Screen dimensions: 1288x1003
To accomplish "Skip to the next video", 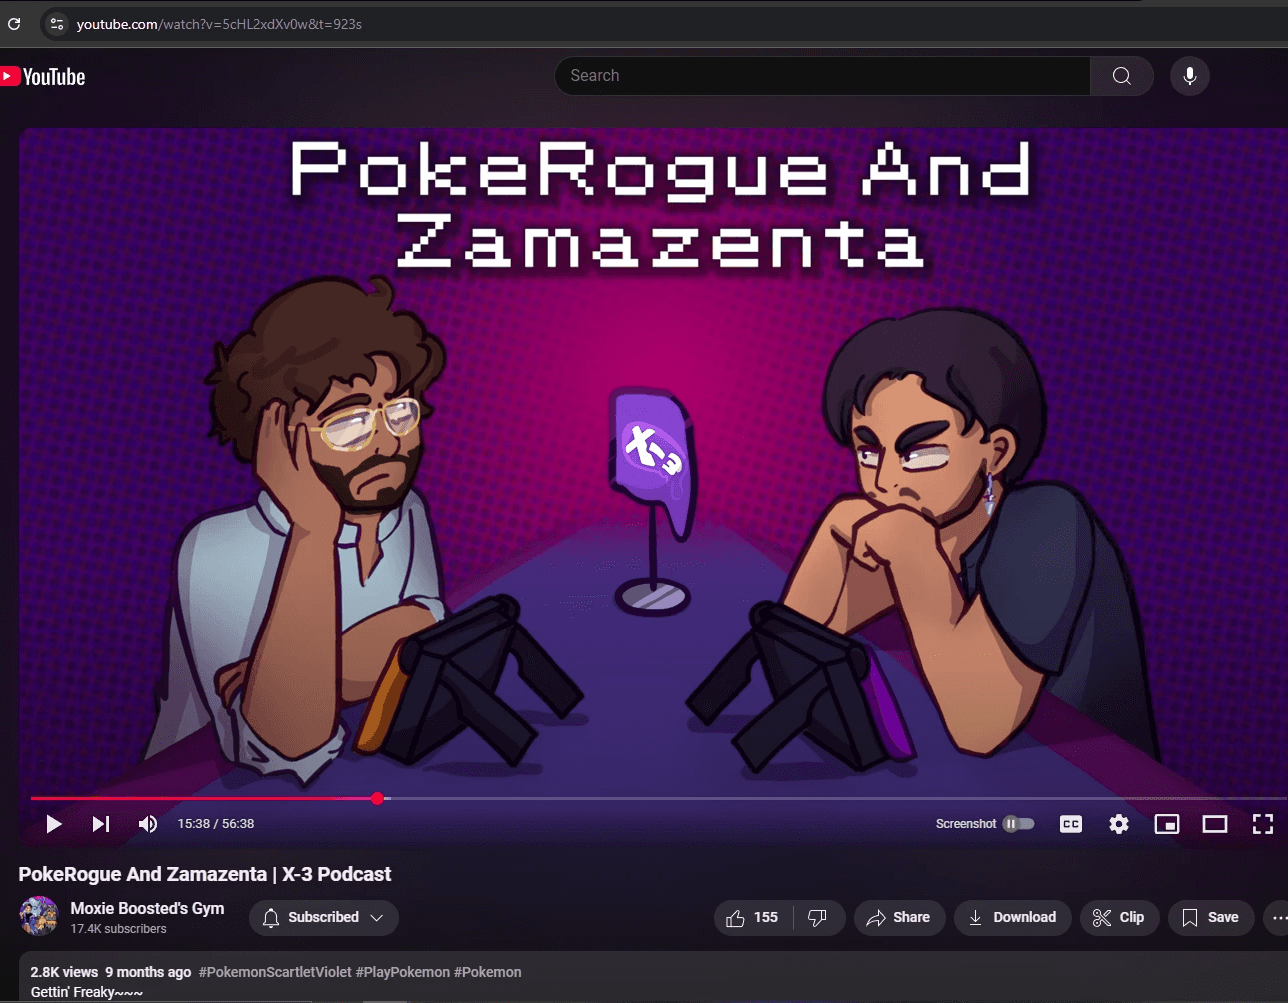I will (101, 824).
